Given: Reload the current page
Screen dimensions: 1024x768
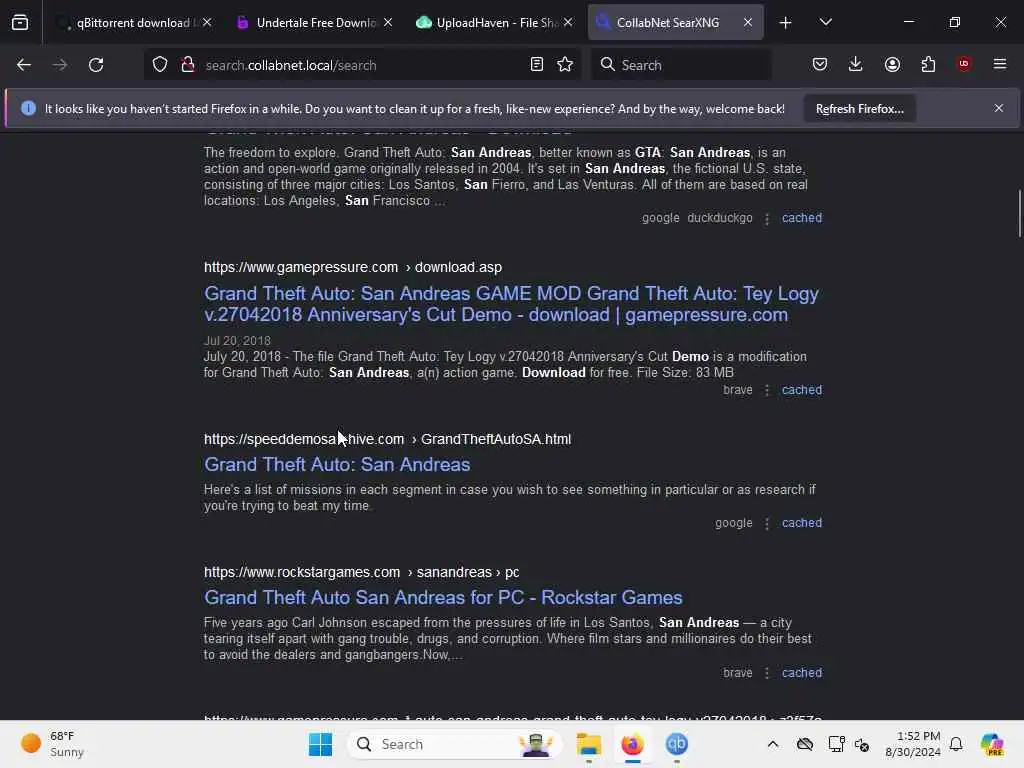Looking at the screenshot, I should [96, 65].
